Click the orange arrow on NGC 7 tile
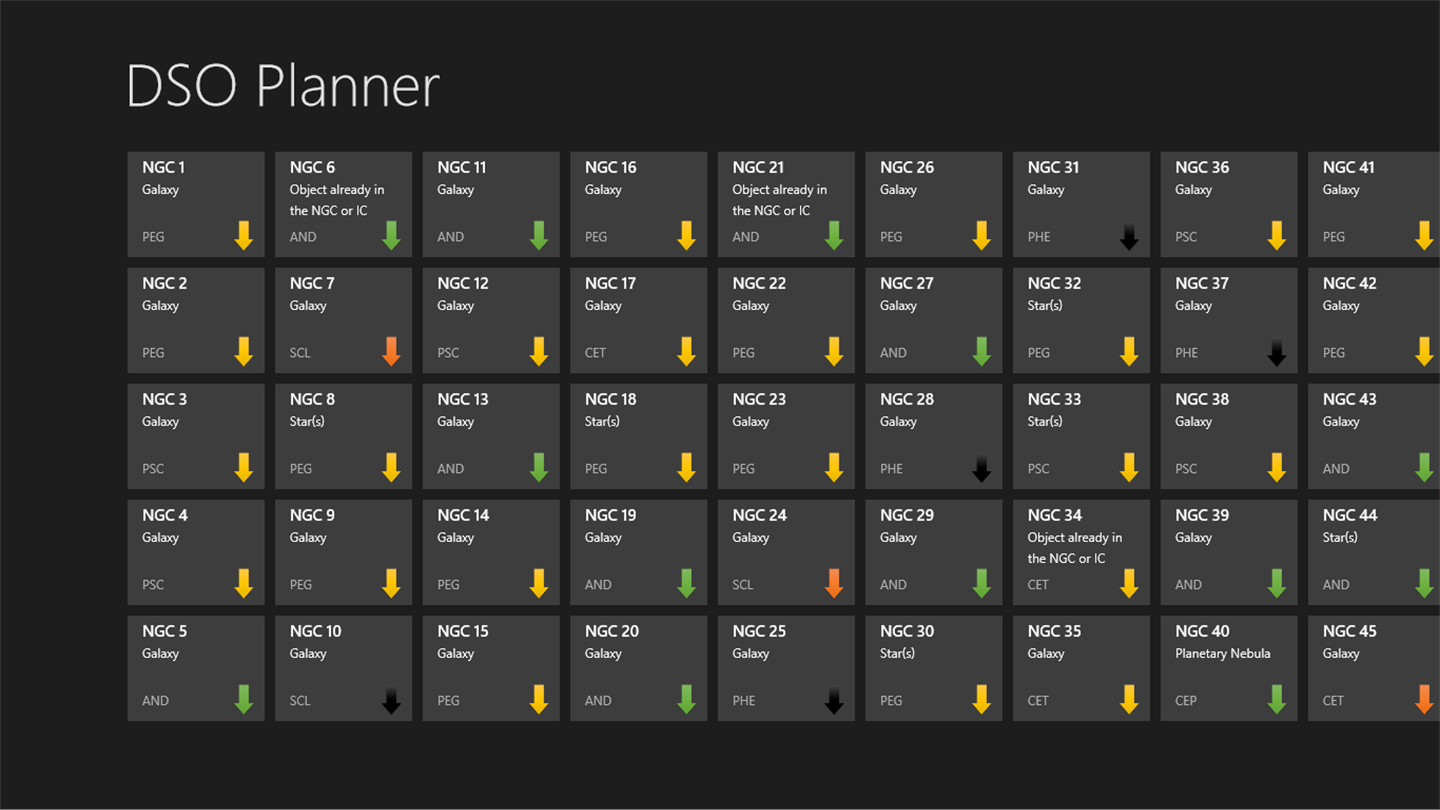This screenshot has height=810, width=1440. [x=391, y=352]
